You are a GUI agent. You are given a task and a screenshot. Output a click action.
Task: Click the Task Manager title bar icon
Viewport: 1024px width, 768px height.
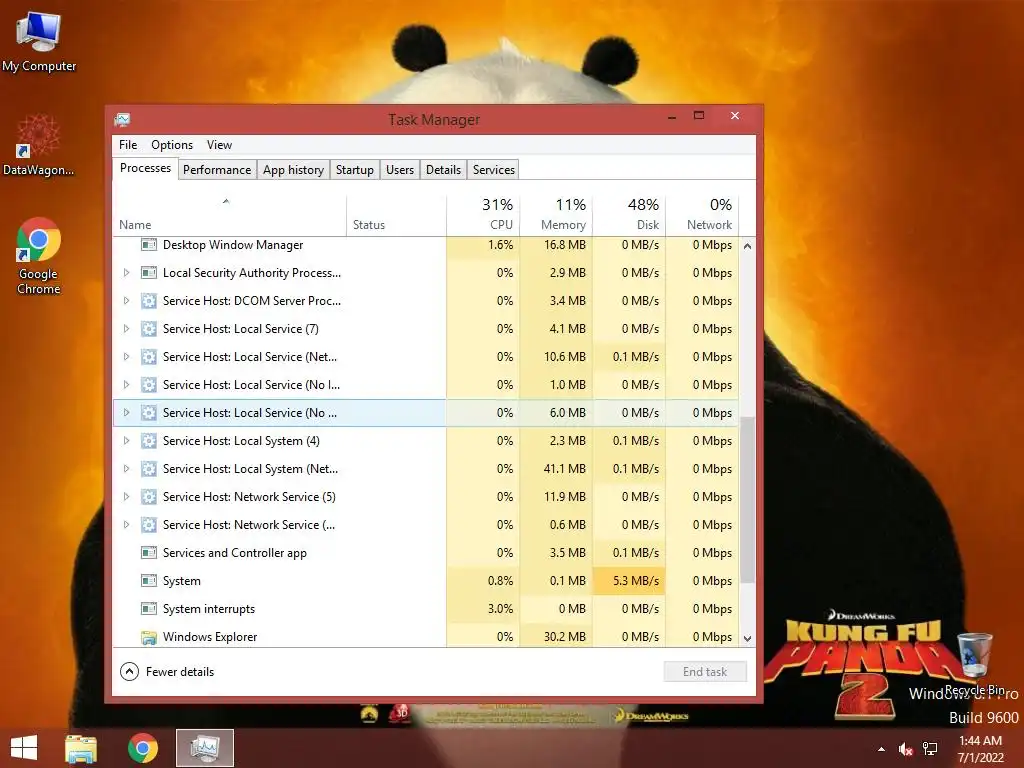point(122,120)
